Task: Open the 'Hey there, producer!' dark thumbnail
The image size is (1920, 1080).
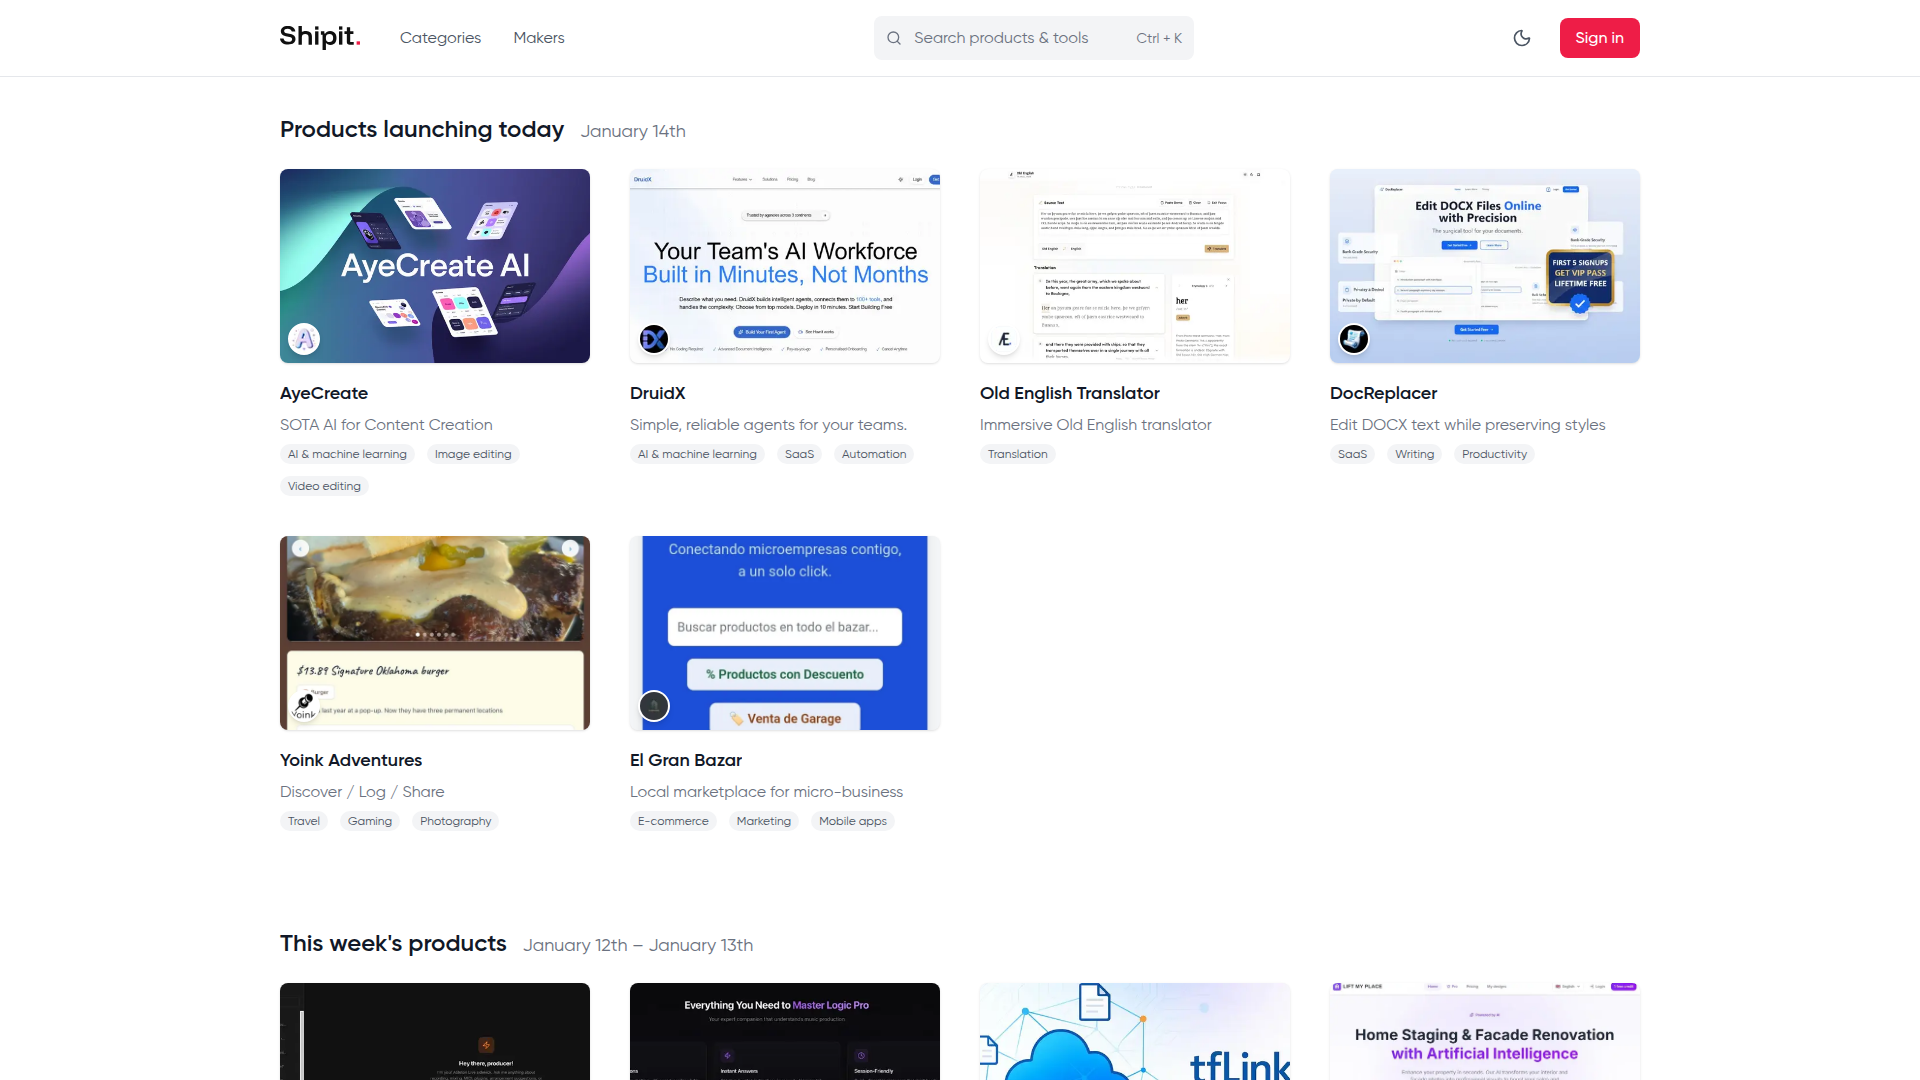Action: (x=435, y=1031)
